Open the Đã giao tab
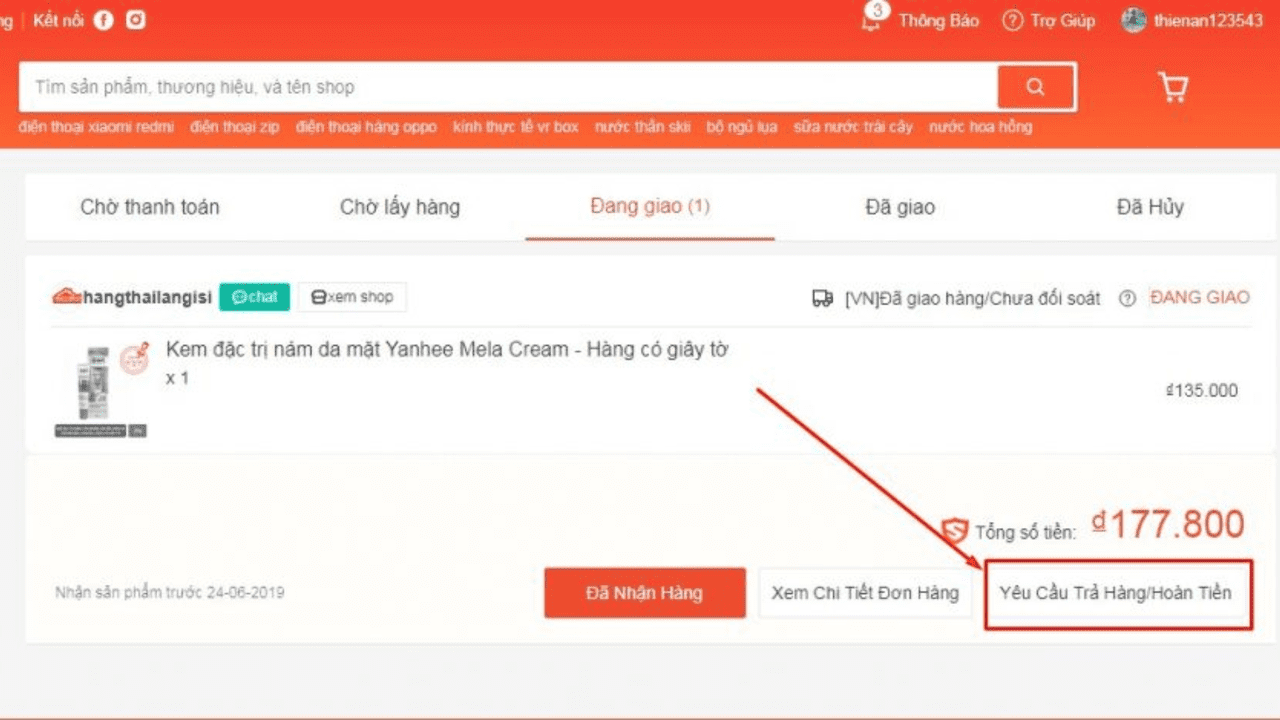This screenshot has height=720, width=1280. (x=900, y=207)
